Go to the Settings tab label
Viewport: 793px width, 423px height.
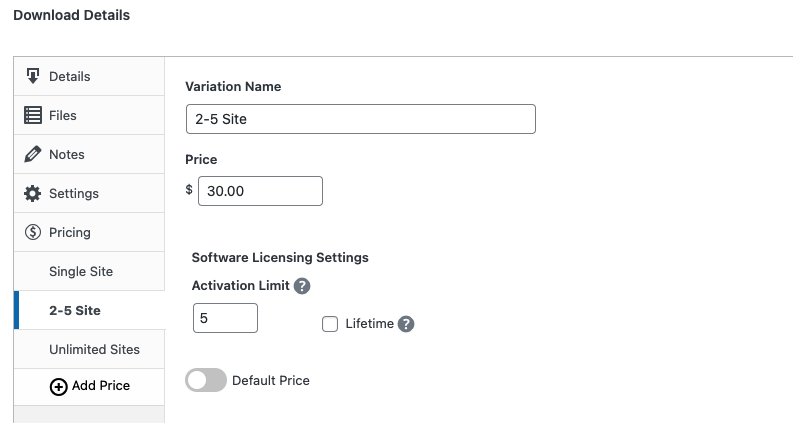[x=74, y=193]
